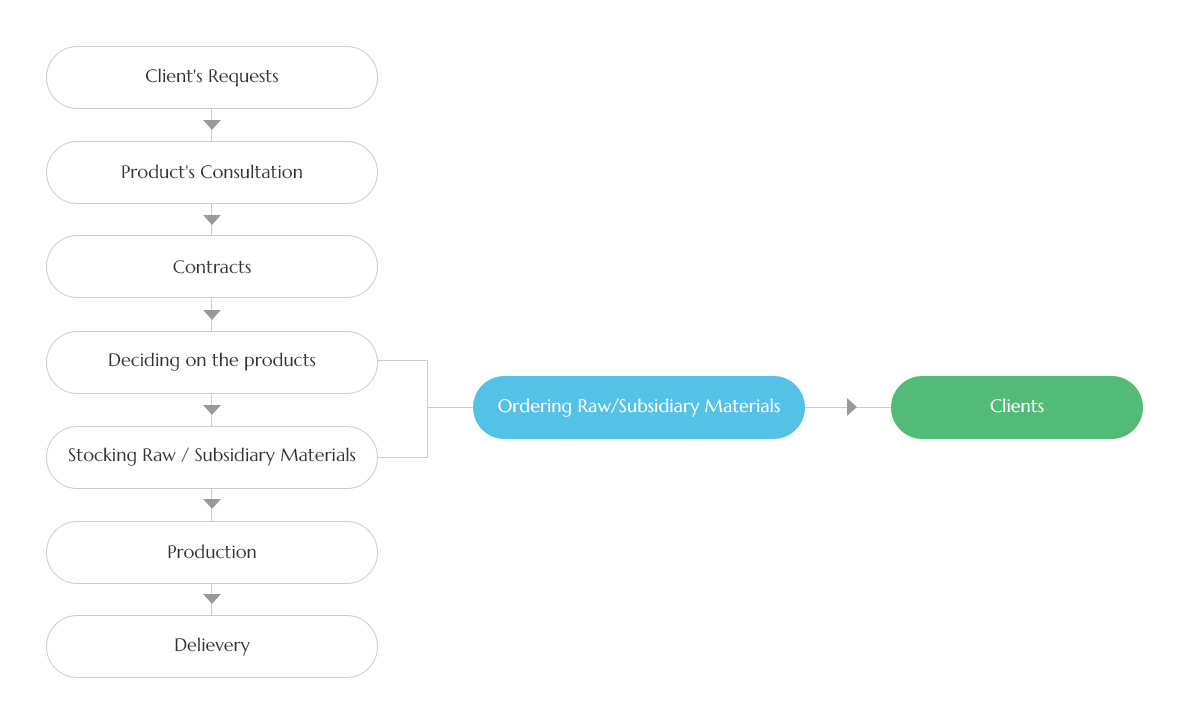1190x724 pixels.
Task: Click arrow below Deciding on the products
Action: pyautogui.click(x=212, y=410)
